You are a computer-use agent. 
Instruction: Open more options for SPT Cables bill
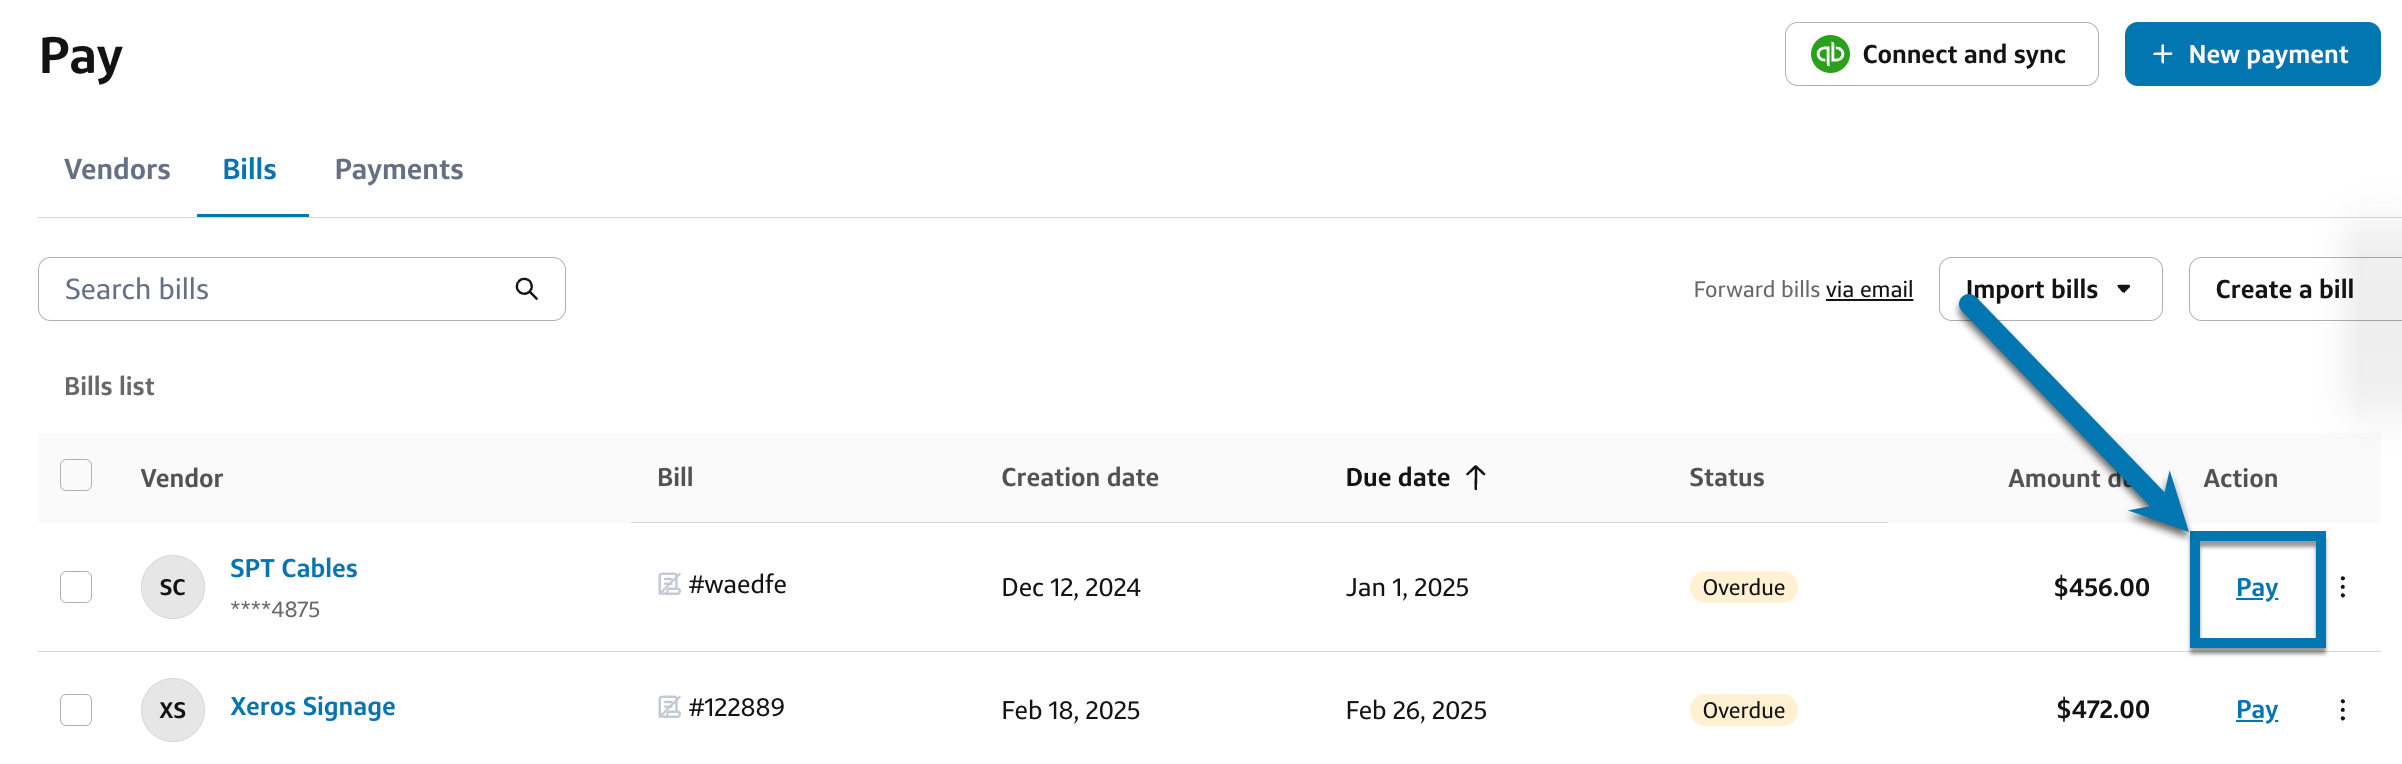(2342, 587)
